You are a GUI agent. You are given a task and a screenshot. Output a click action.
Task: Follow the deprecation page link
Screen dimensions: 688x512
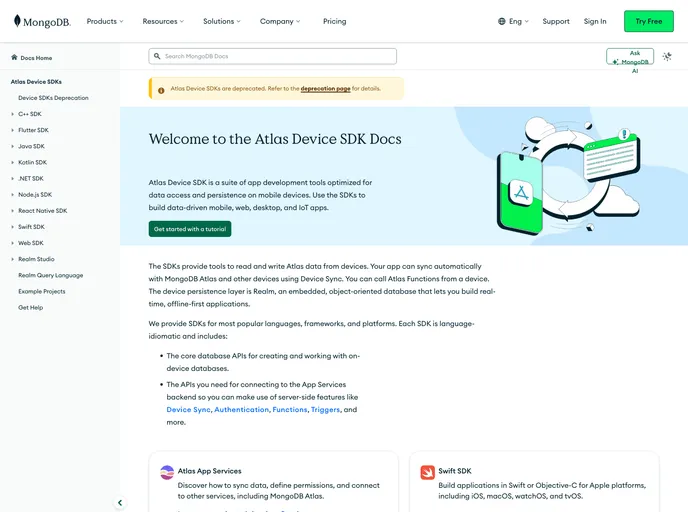325,89
